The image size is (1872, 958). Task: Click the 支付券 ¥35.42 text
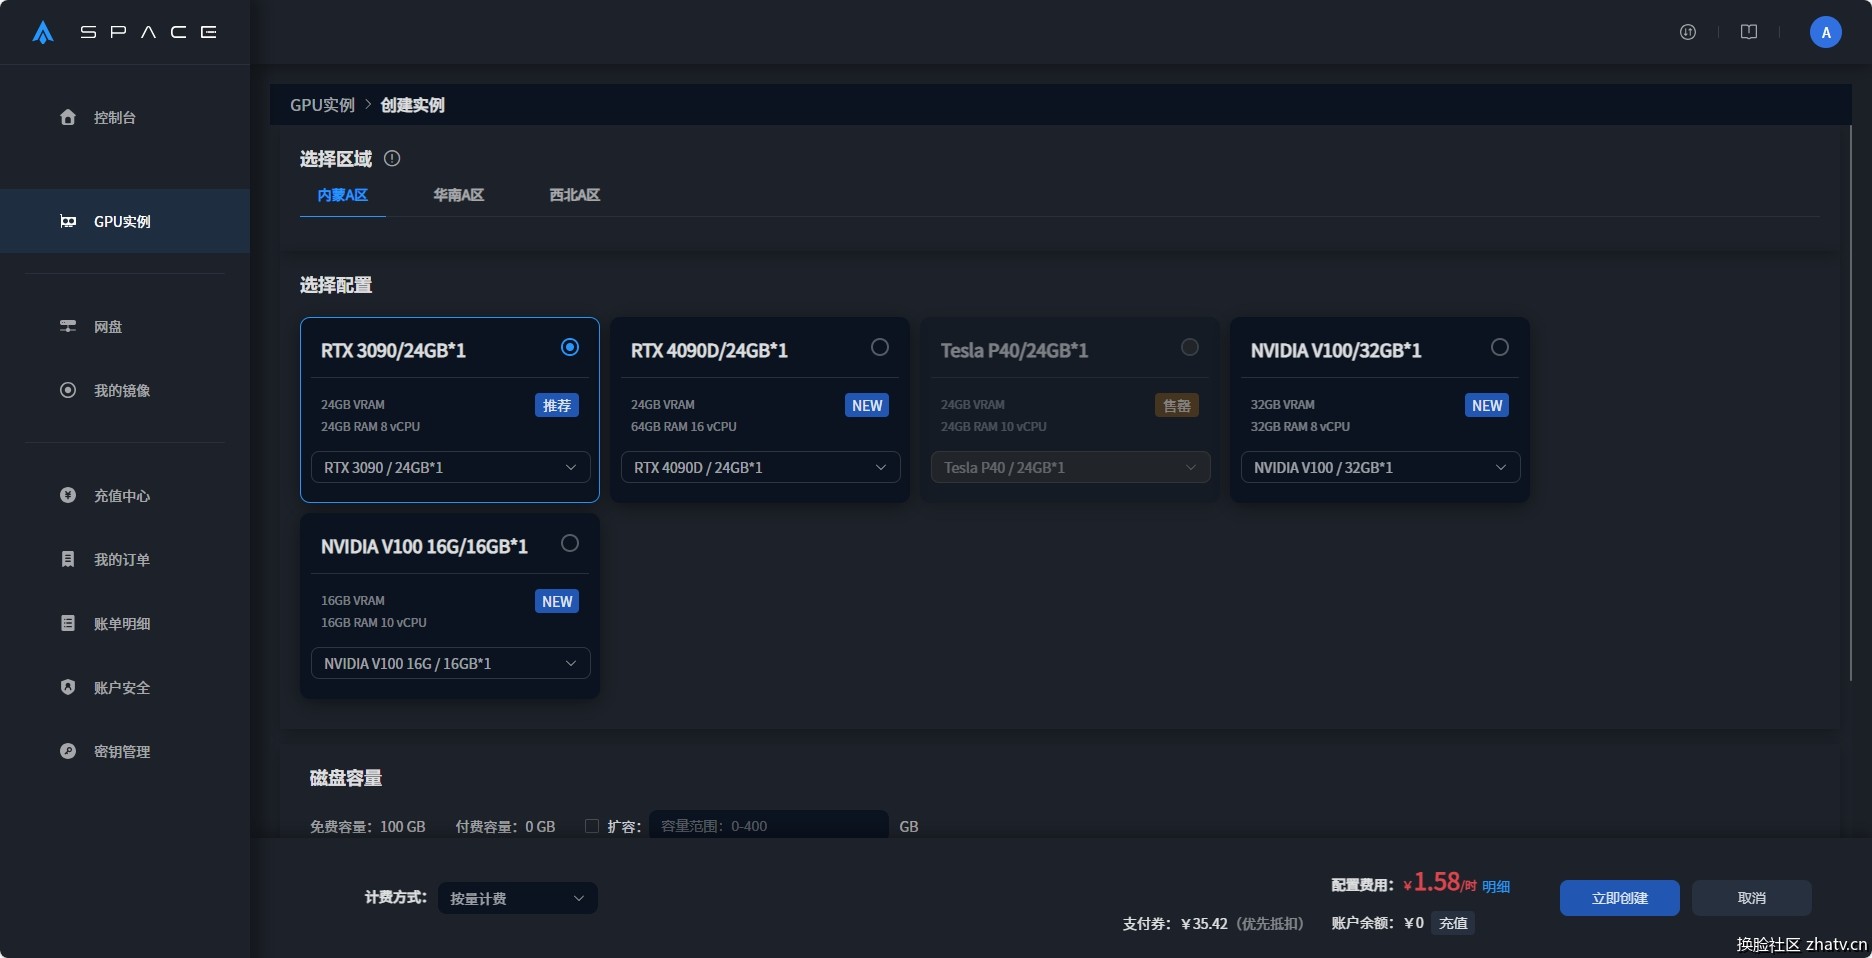pyautogui.click(x=1175, y=923)
